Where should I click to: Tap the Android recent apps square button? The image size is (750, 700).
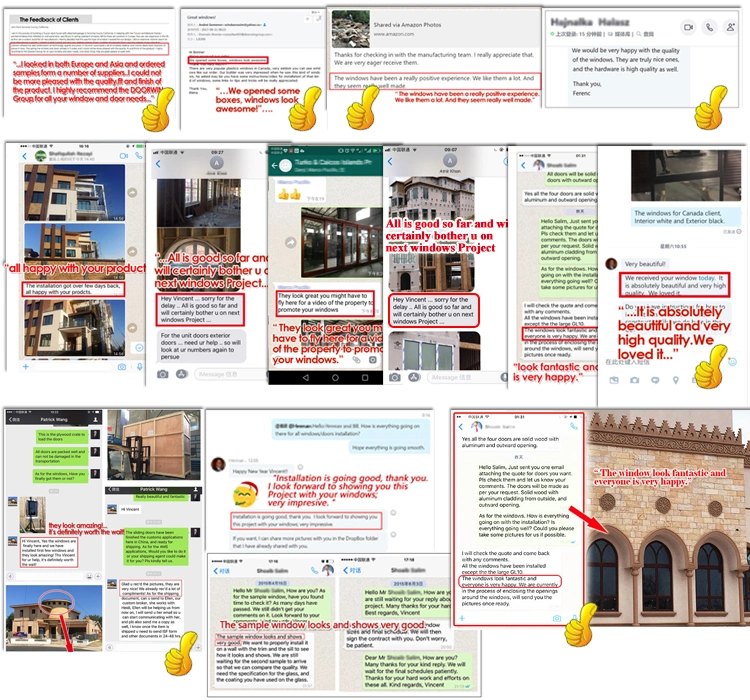coord(365,378)
